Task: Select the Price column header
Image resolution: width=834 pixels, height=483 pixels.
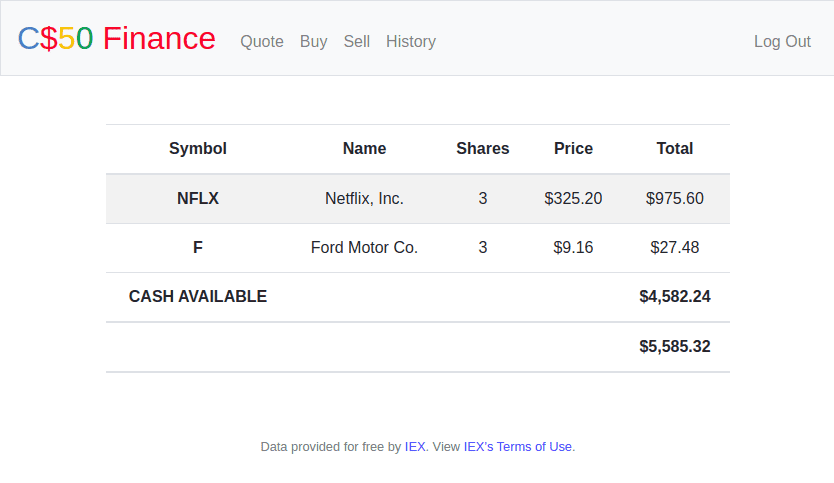Action: (573, 148)
